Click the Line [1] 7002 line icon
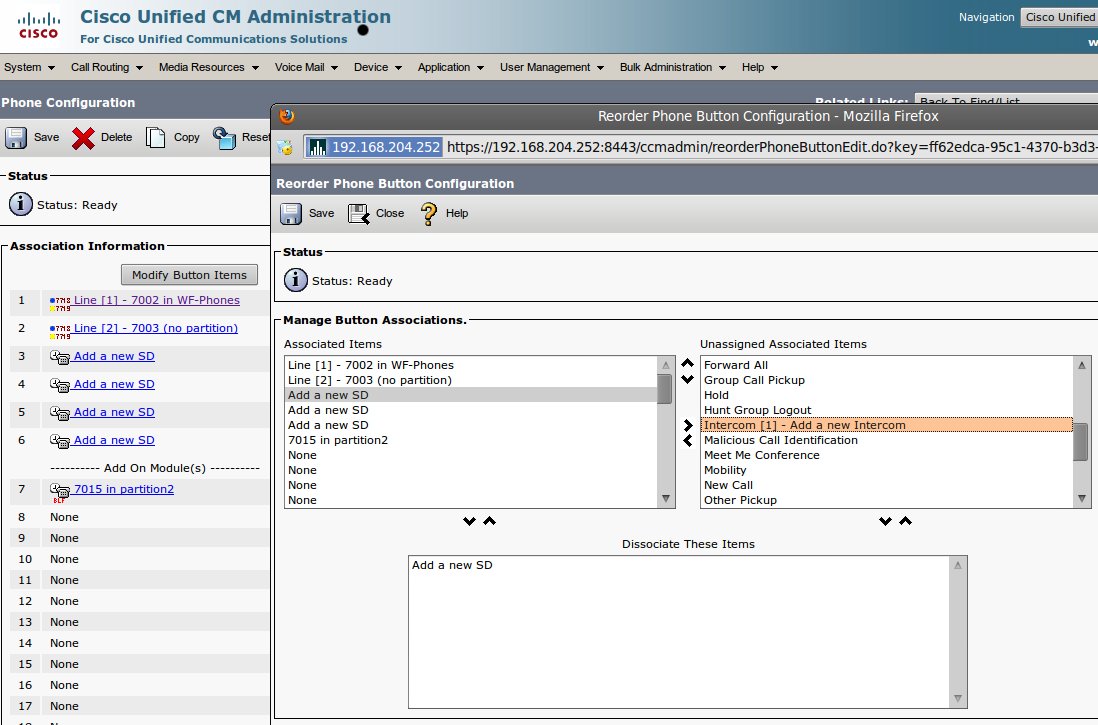The height and width of the screenshot is (725, 1098). (x=60, y=303)
